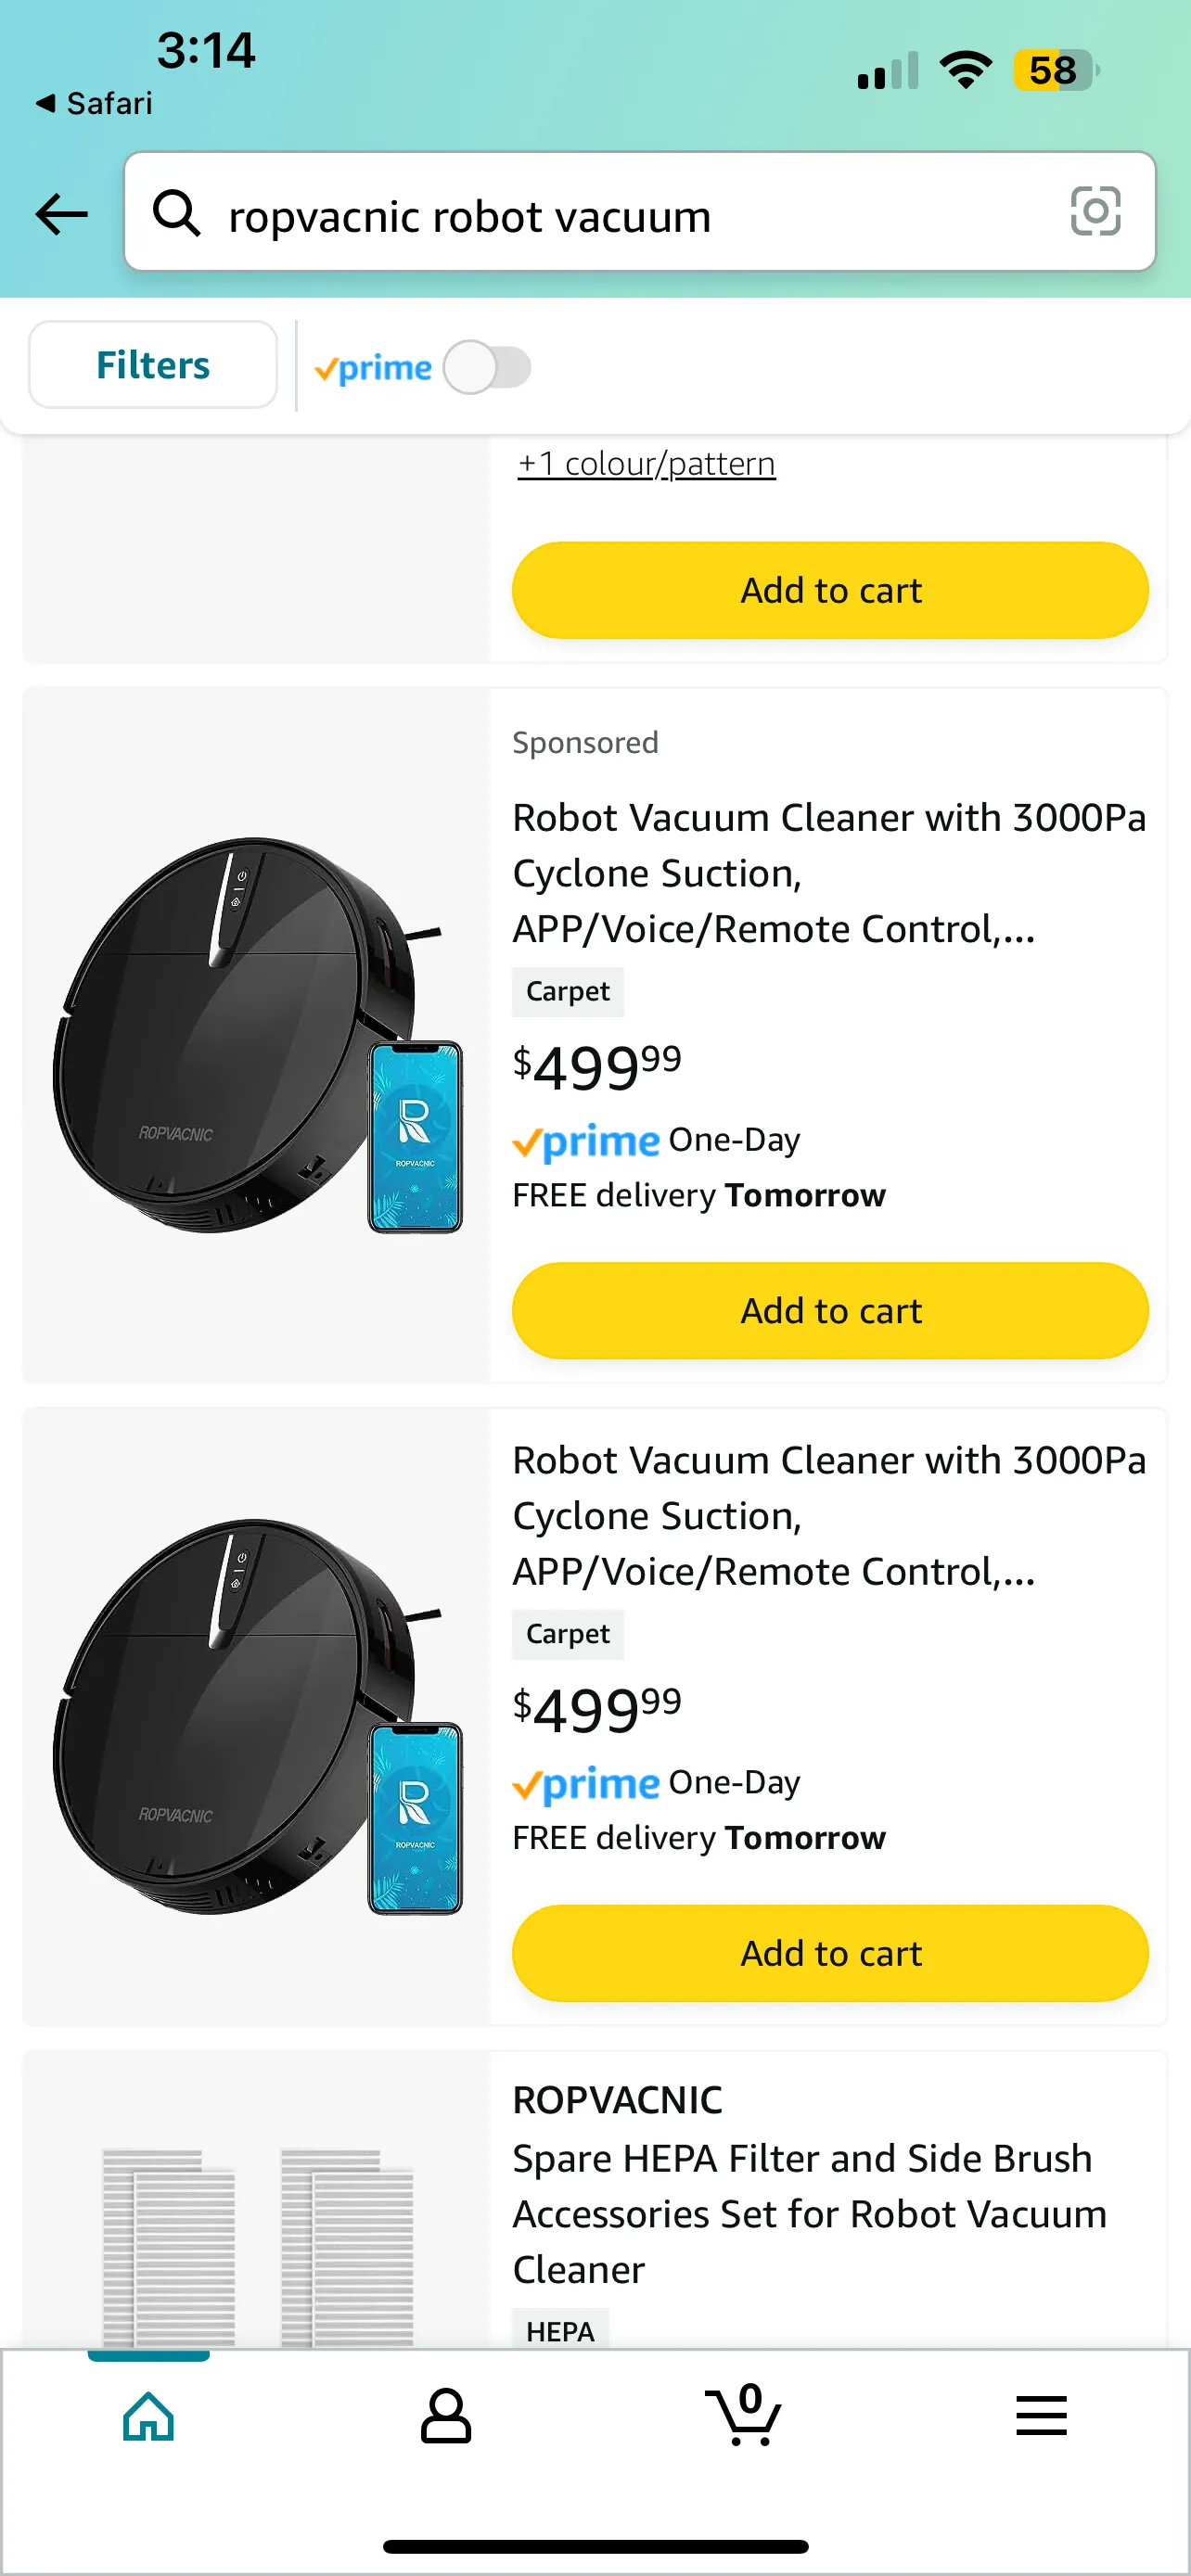
Task: Expand +1 colour/pattern options
Action: [646, 464]
